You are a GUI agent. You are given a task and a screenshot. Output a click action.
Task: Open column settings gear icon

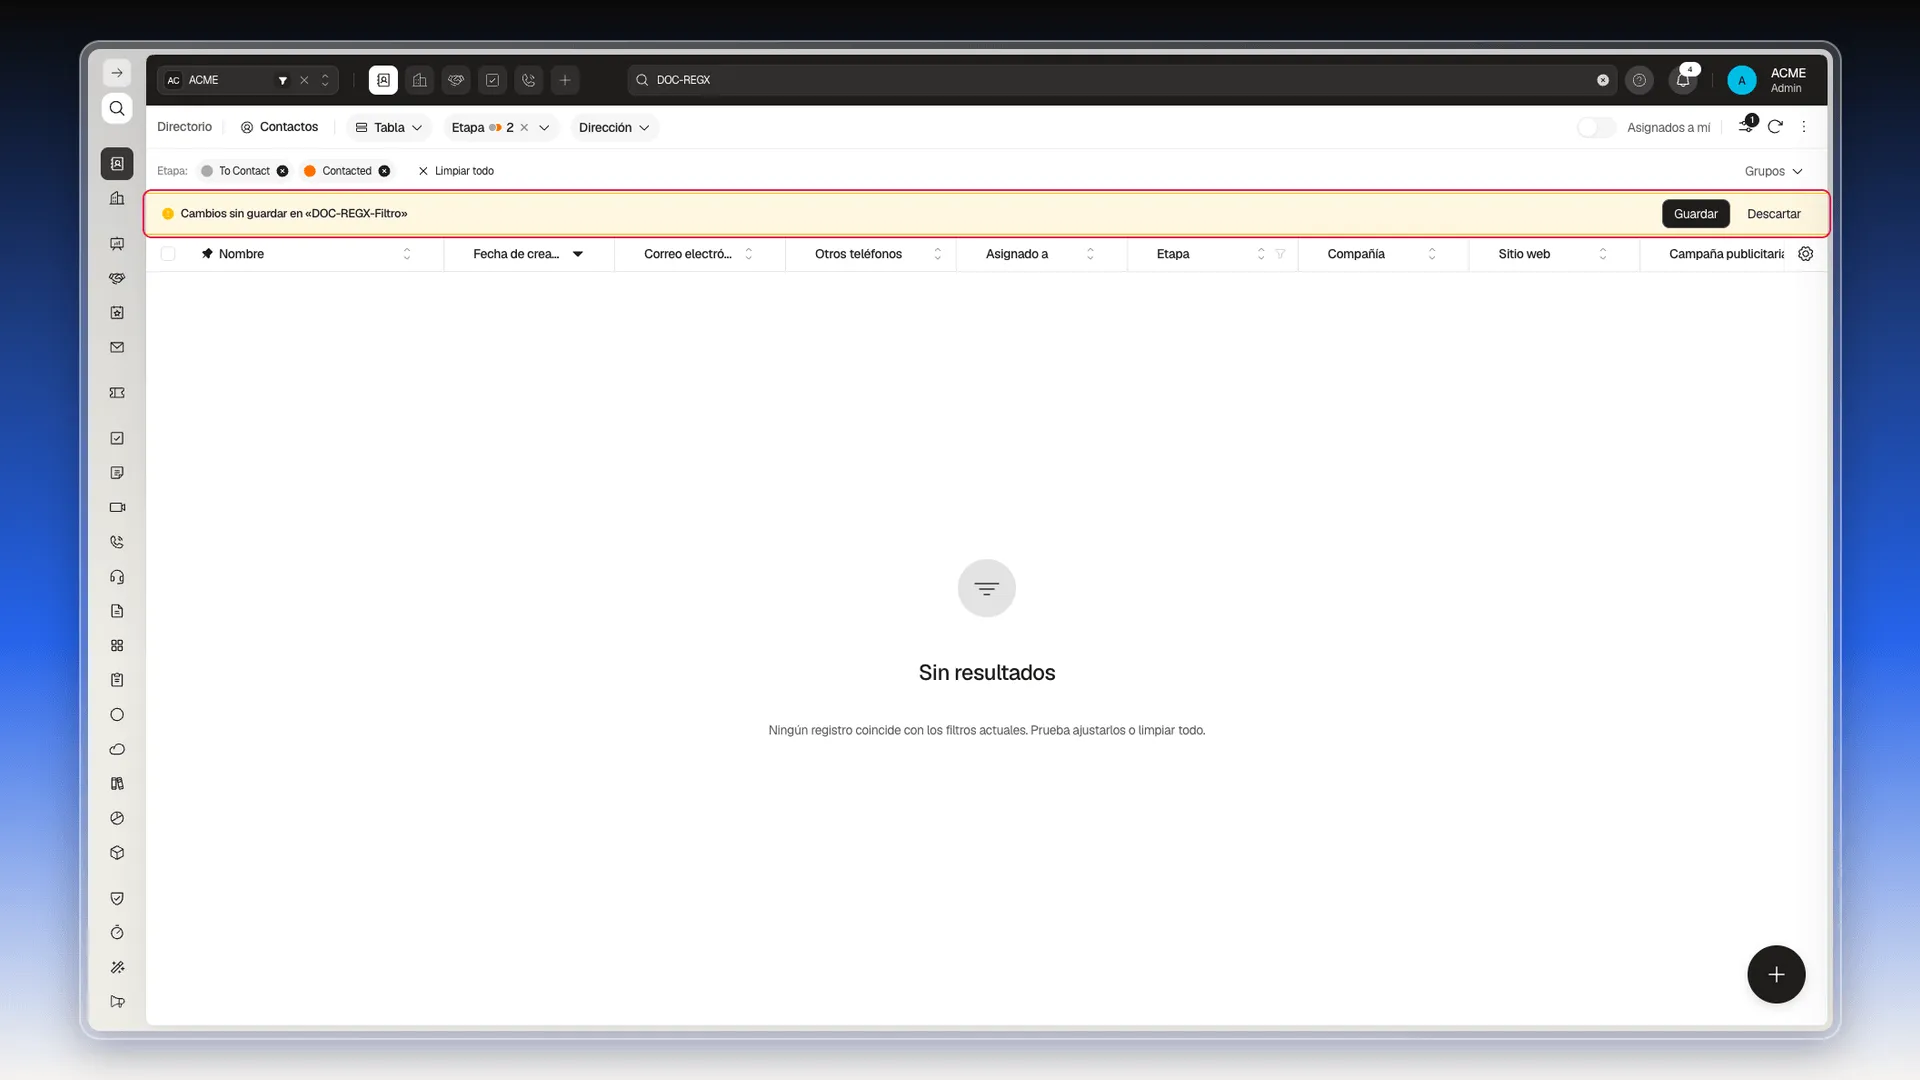pyautogui.click(x=1806, y=254)
